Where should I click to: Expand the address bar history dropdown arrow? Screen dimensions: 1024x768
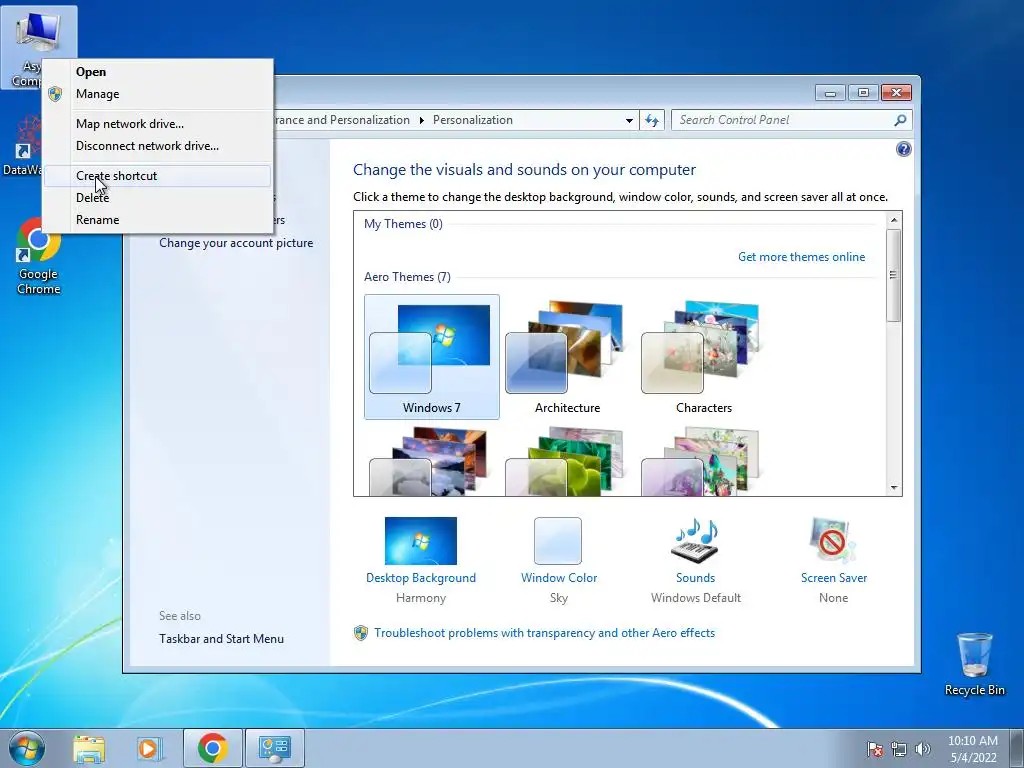(629, 120)
